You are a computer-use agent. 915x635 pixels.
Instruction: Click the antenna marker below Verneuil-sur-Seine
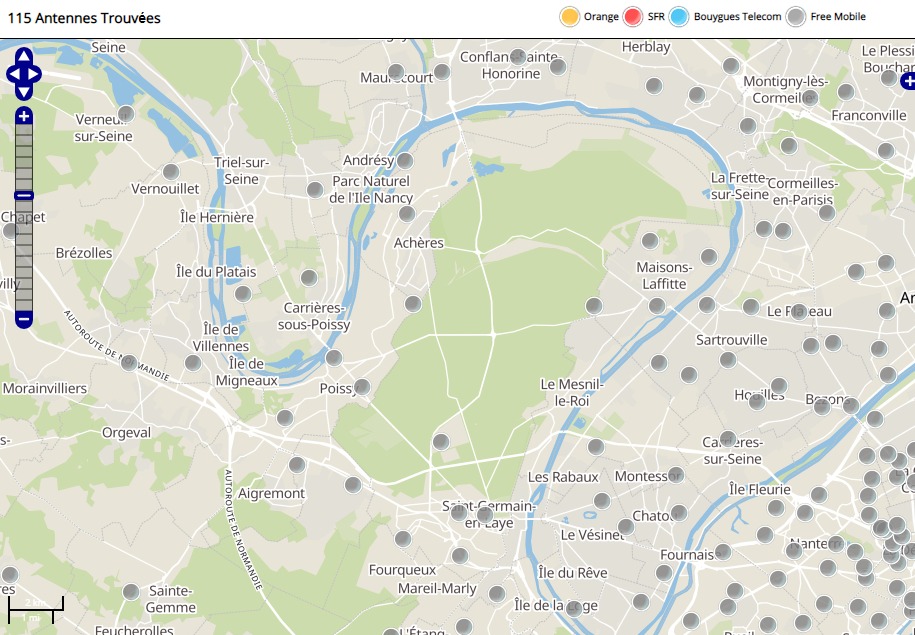126,114
